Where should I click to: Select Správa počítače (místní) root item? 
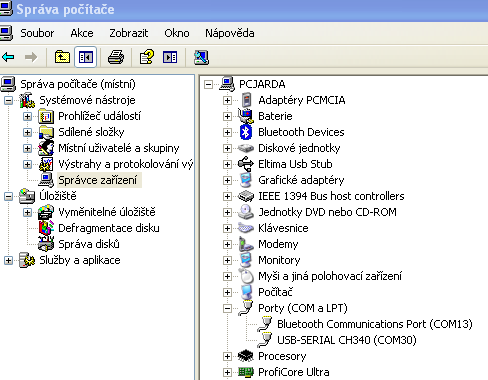coord(78,84)
